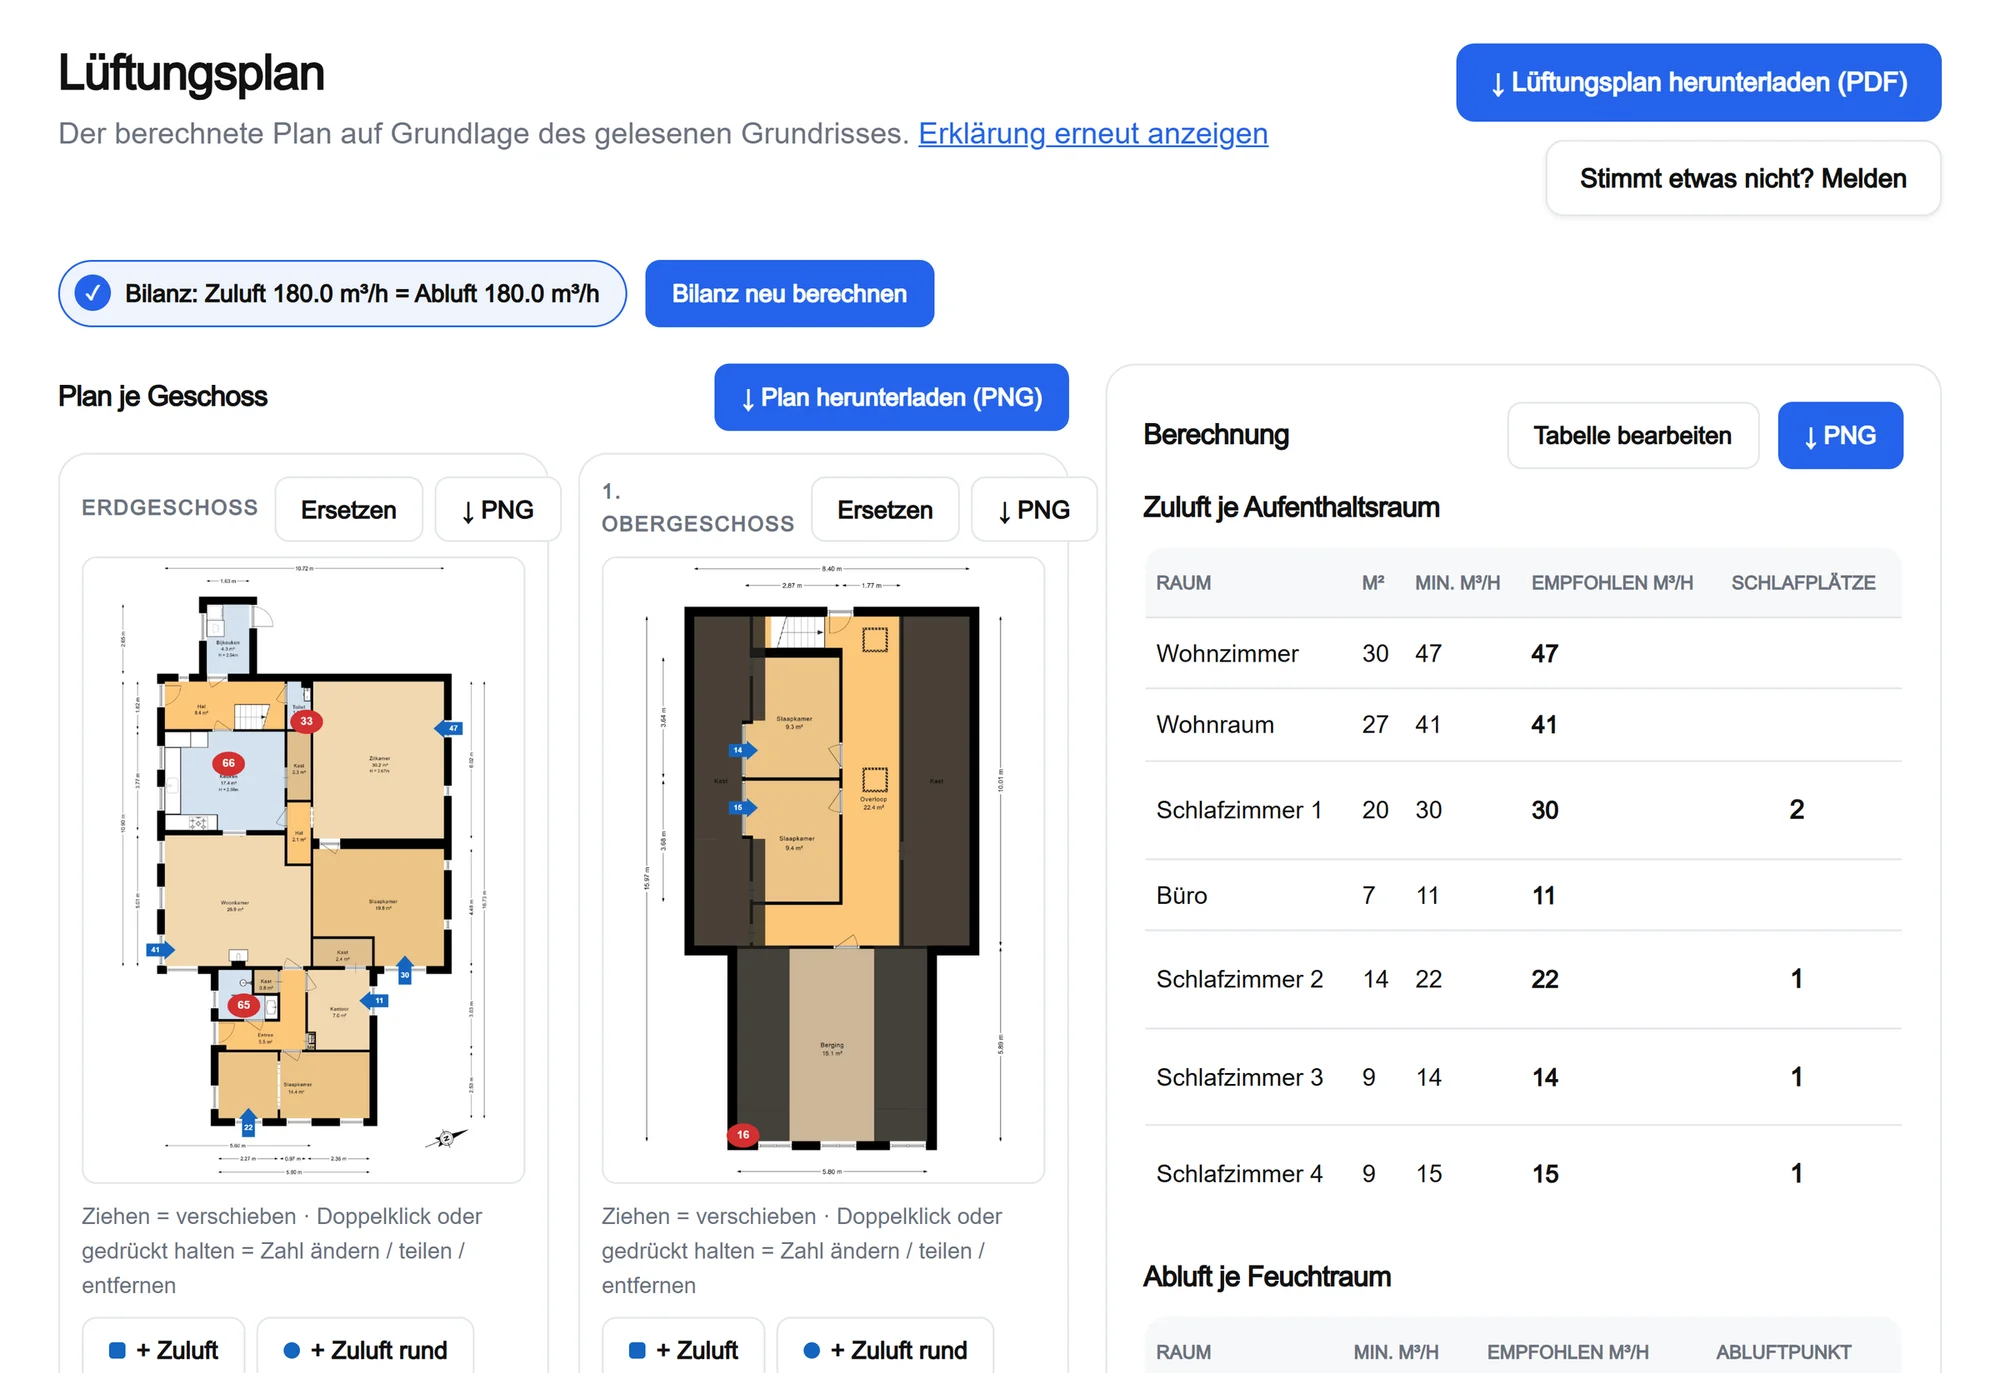Click the blue balance checkmark icon
The image size is (2000, 1373).
tap(93, 293)
